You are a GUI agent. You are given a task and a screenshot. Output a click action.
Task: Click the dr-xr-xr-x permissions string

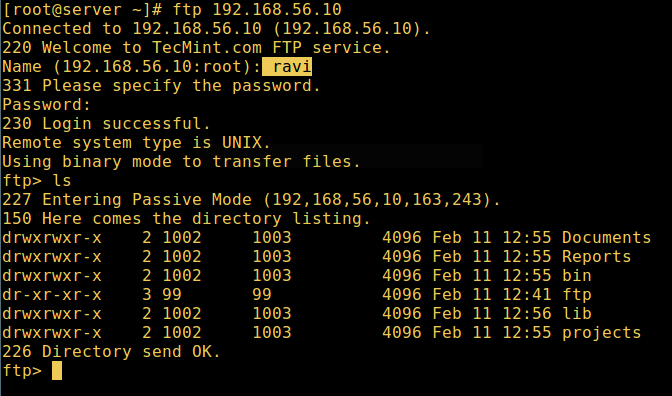[x=52, y=294]
